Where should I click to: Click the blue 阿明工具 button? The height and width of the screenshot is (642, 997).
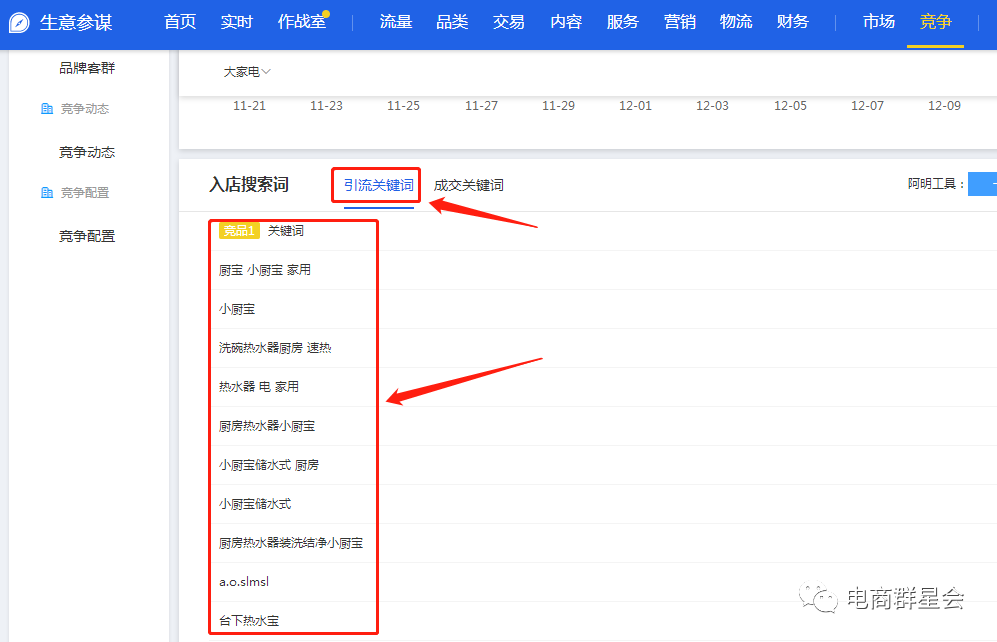(982, 184)
